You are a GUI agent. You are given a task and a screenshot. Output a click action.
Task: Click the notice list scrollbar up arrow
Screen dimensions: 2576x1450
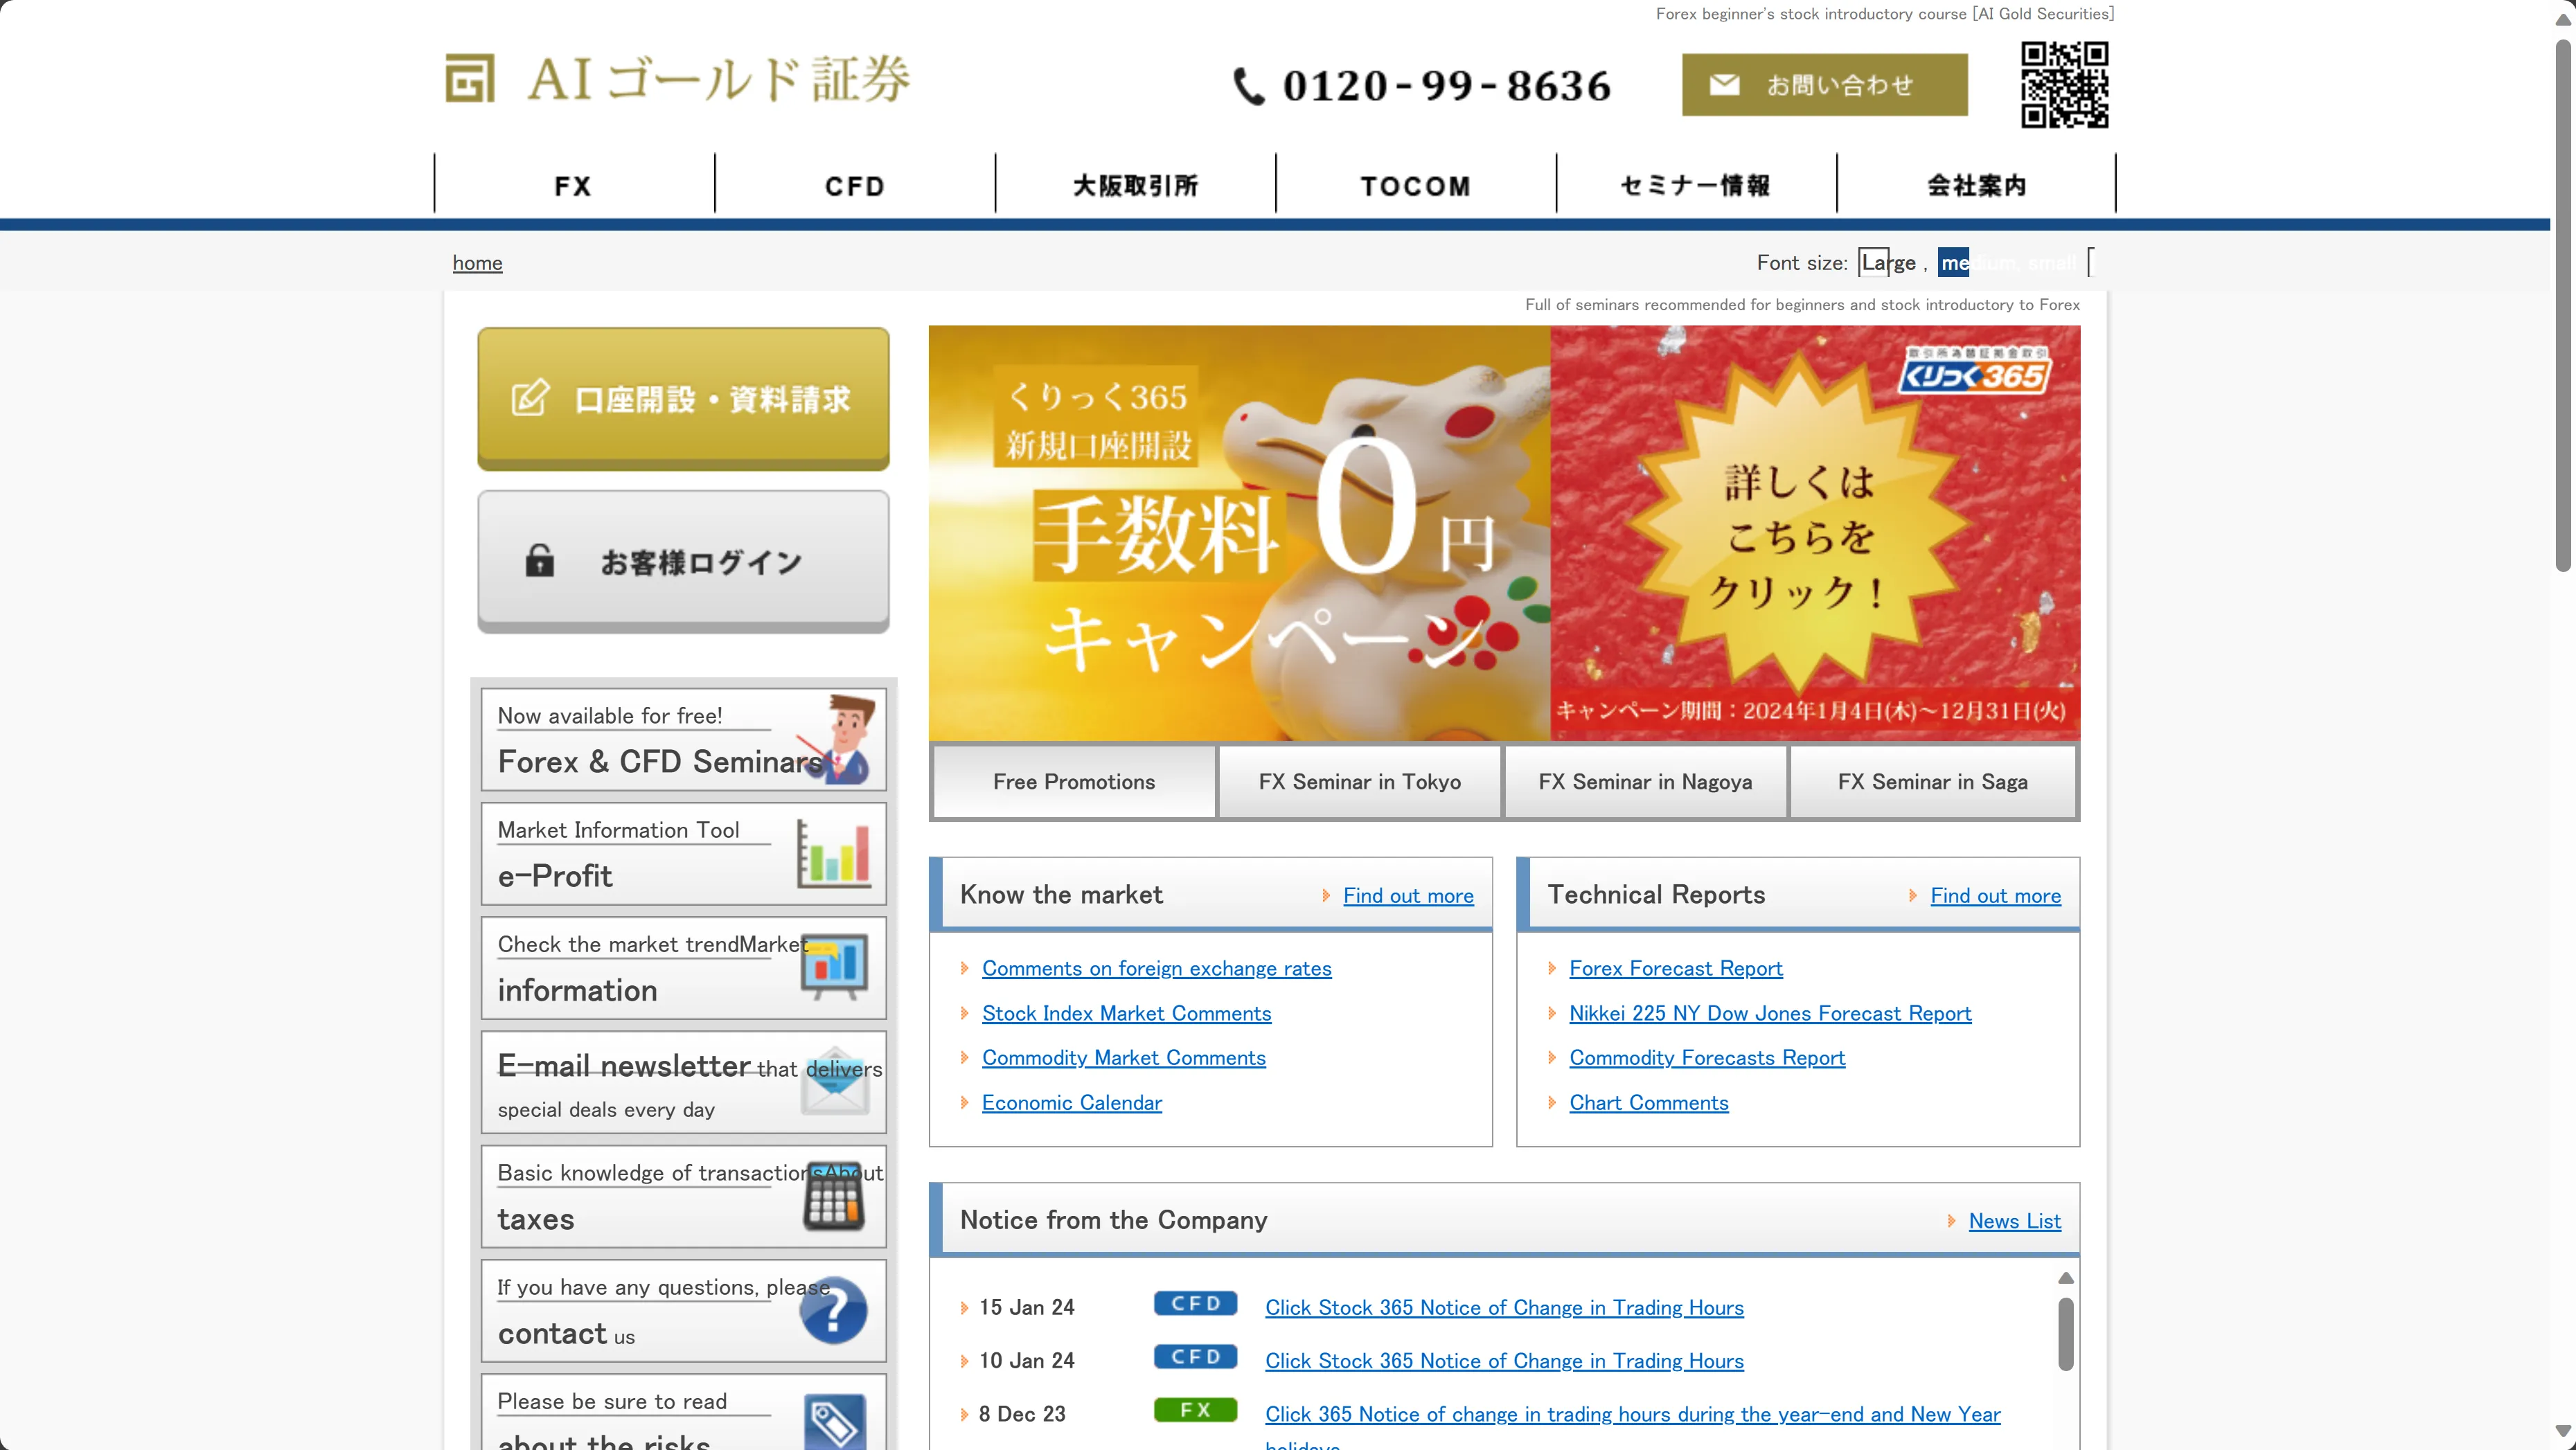click(2065, 1277)
